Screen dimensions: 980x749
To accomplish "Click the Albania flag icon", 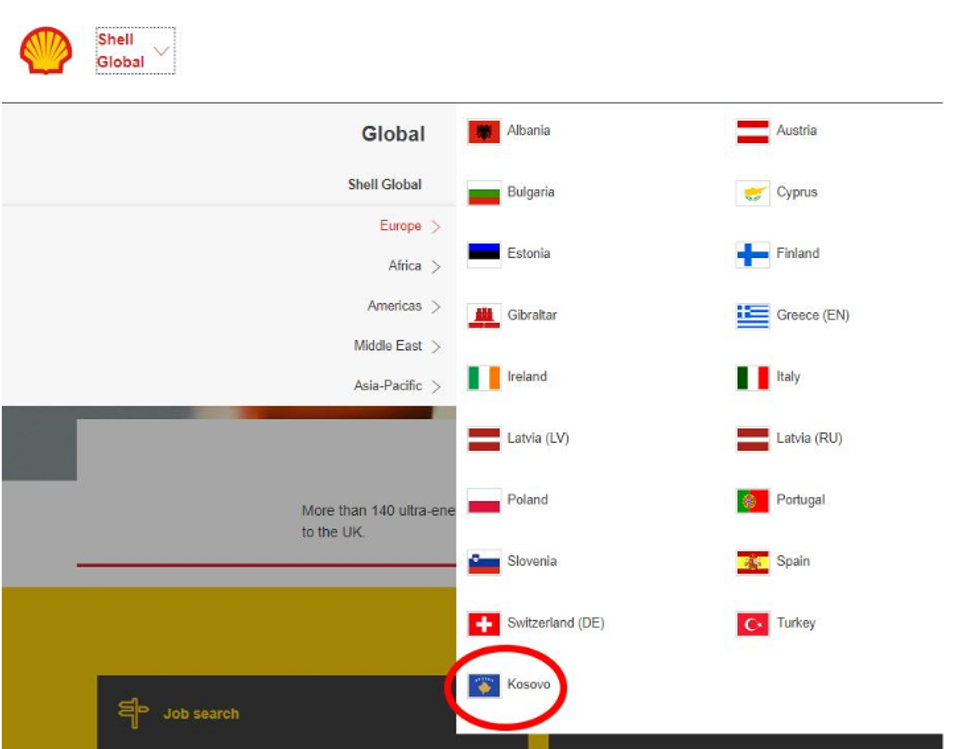I will tap(484, 132).
